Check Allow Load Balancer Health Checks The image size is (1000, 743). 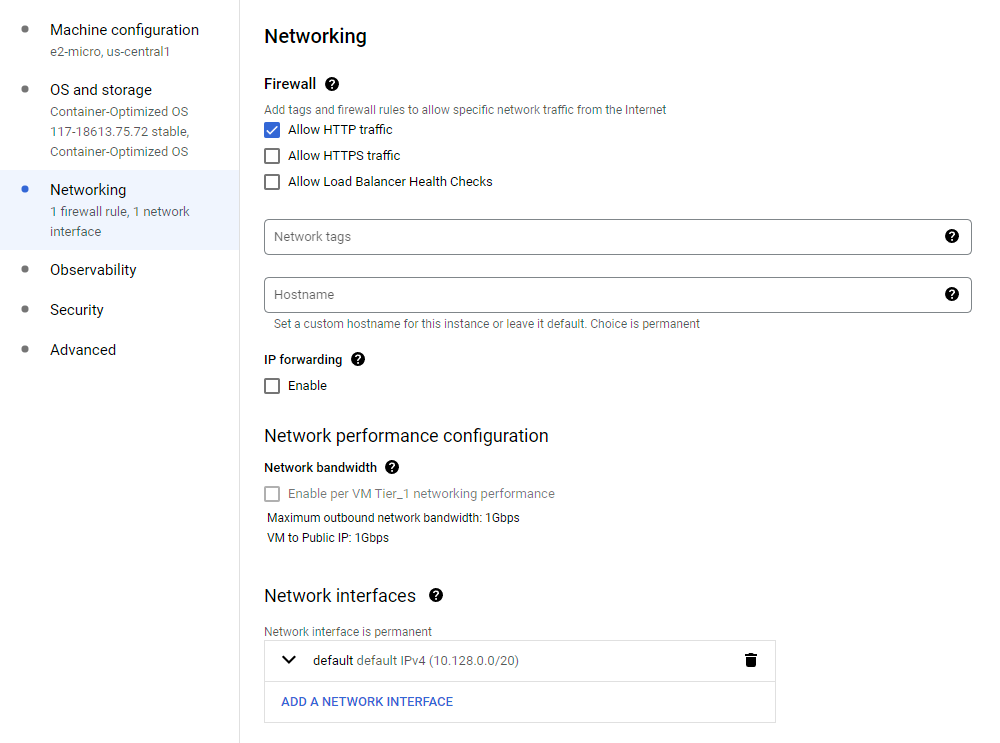click(x=272, y=182)
